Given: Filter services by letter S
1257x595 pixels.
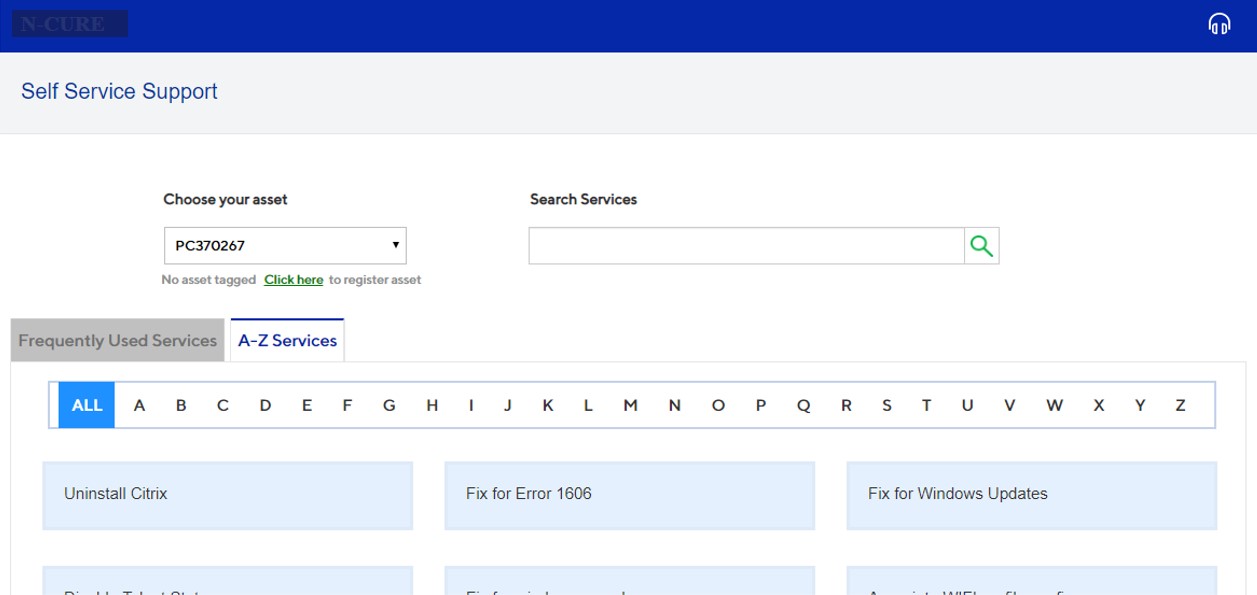Looking at the screenshot, I should 886,405.
